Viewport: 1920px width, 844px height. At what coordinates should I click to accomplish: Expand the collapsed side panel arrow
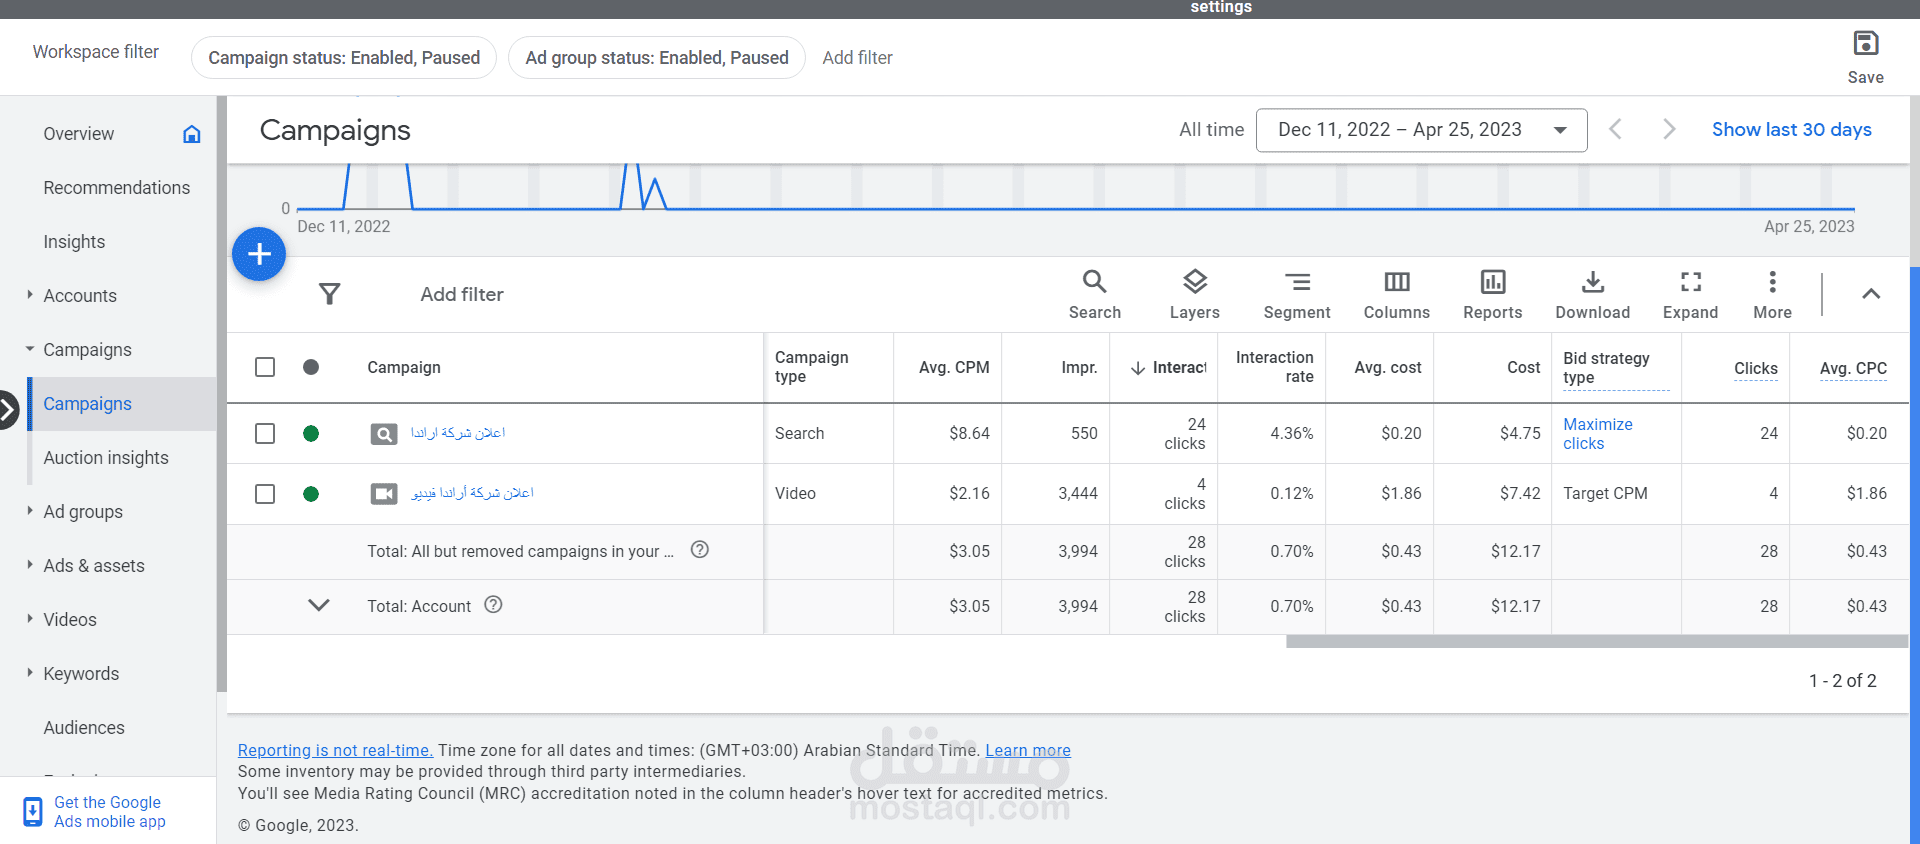(x=8, y=409)
